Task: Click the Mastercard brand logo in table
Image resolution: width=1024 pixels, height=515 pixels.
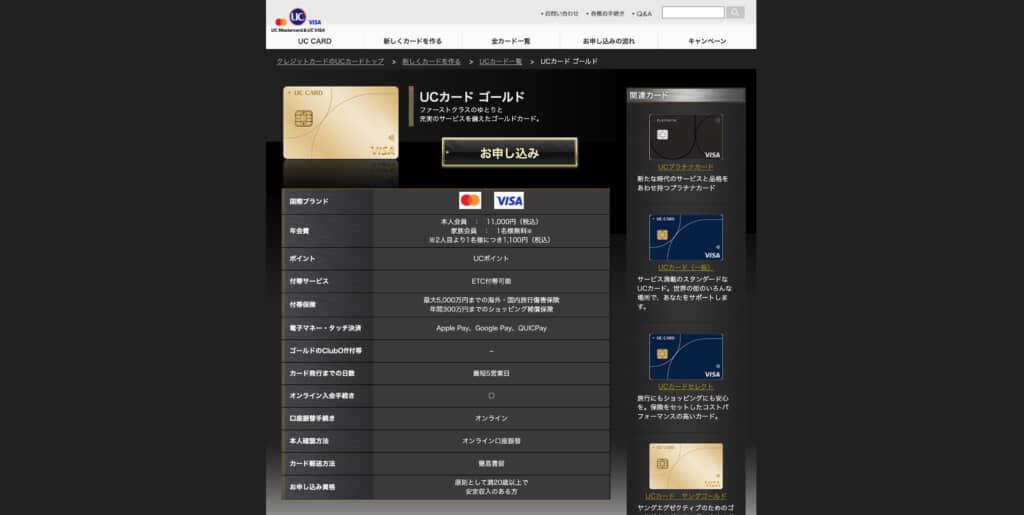Action: point(470,200)
